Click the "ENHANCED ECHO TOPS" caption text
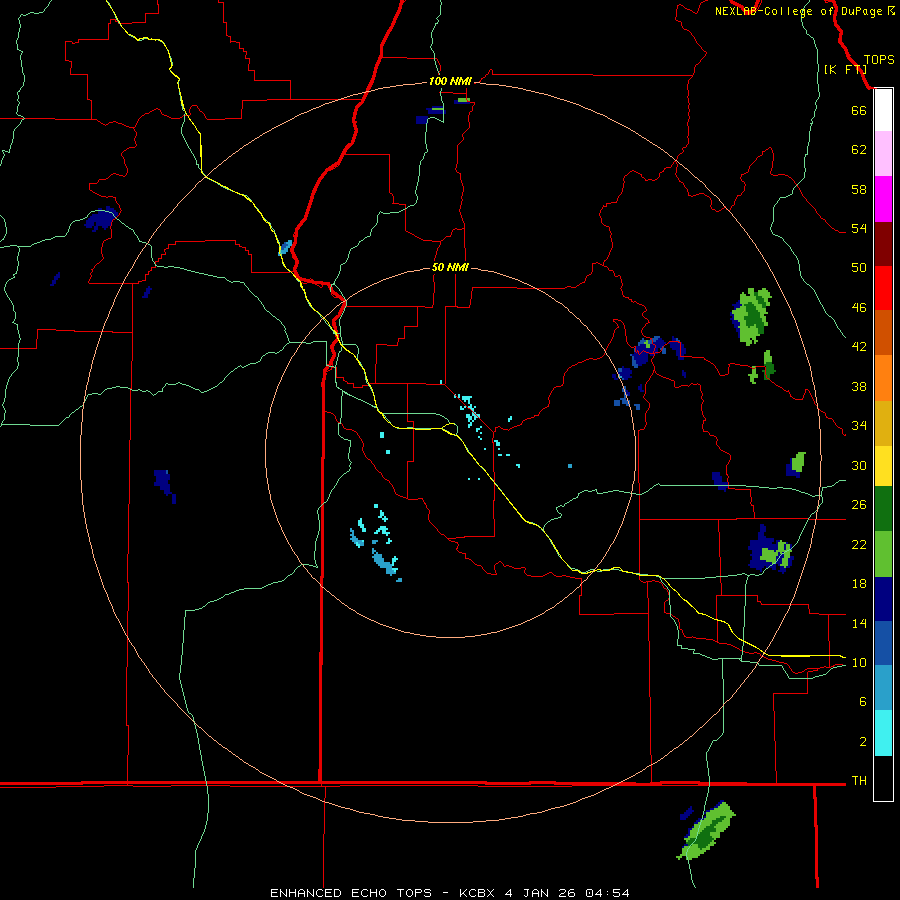The width and height of the screenshot is (900, 900). [351, 893]
